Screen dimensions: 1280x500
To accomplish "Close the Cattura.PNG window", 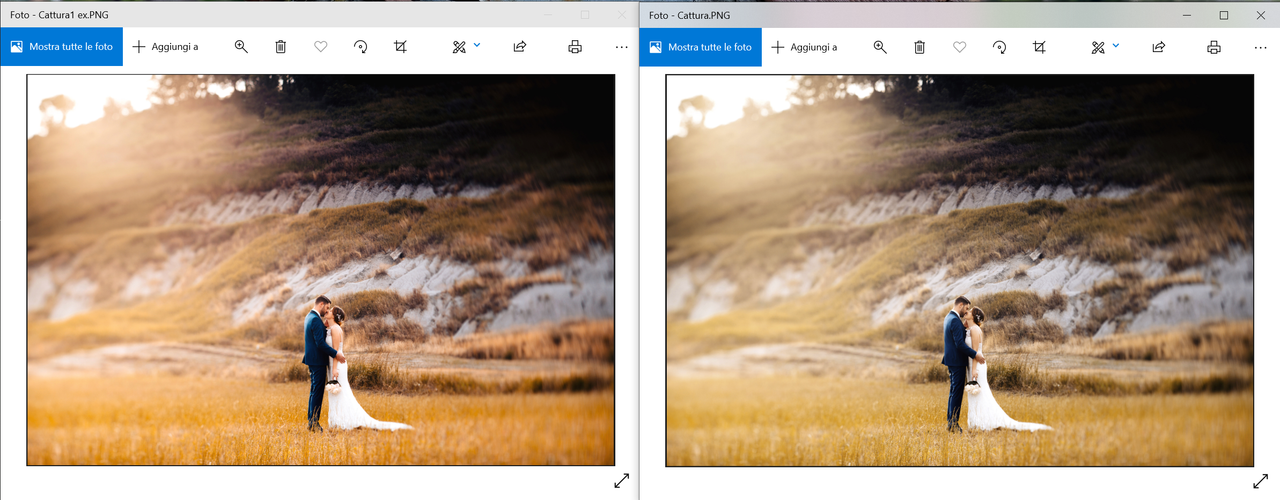I will [1261, 15].
